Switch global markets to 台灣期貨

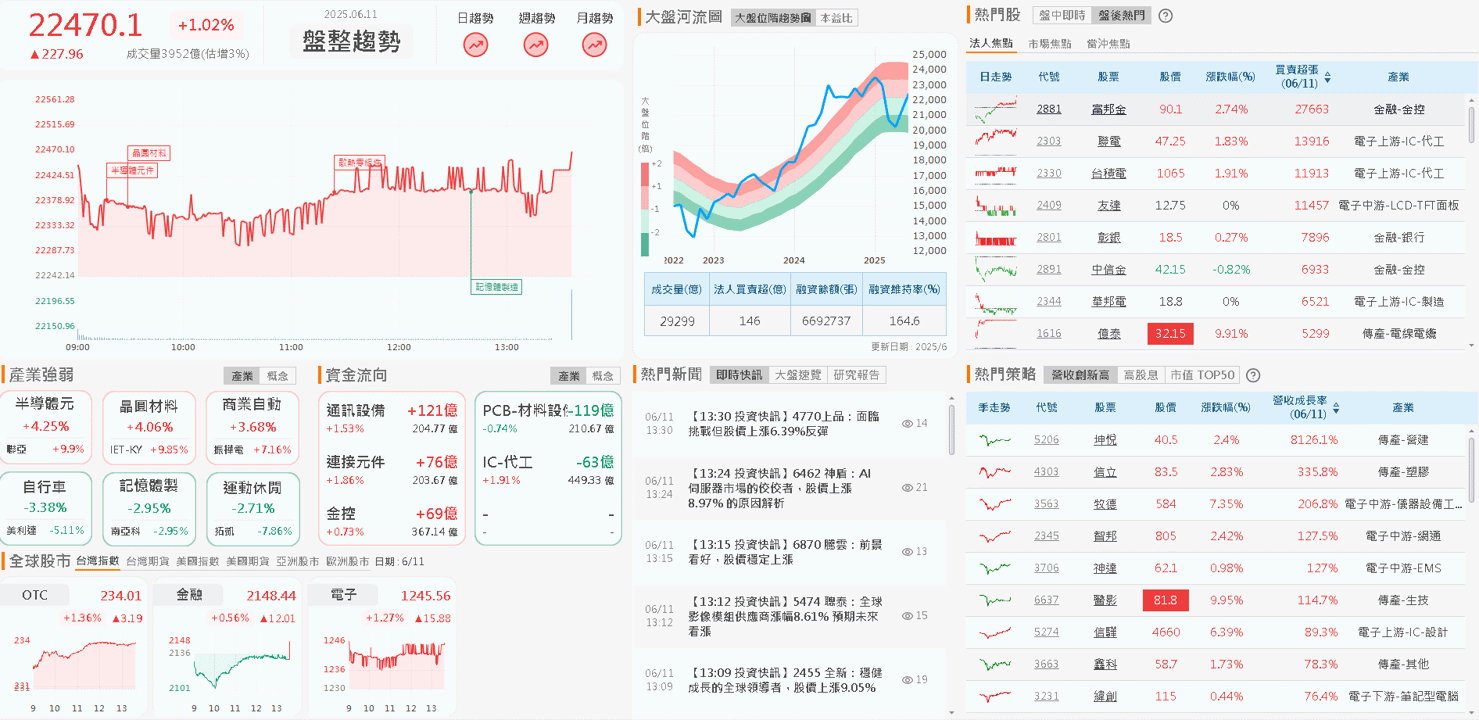[x=147, y=562]
